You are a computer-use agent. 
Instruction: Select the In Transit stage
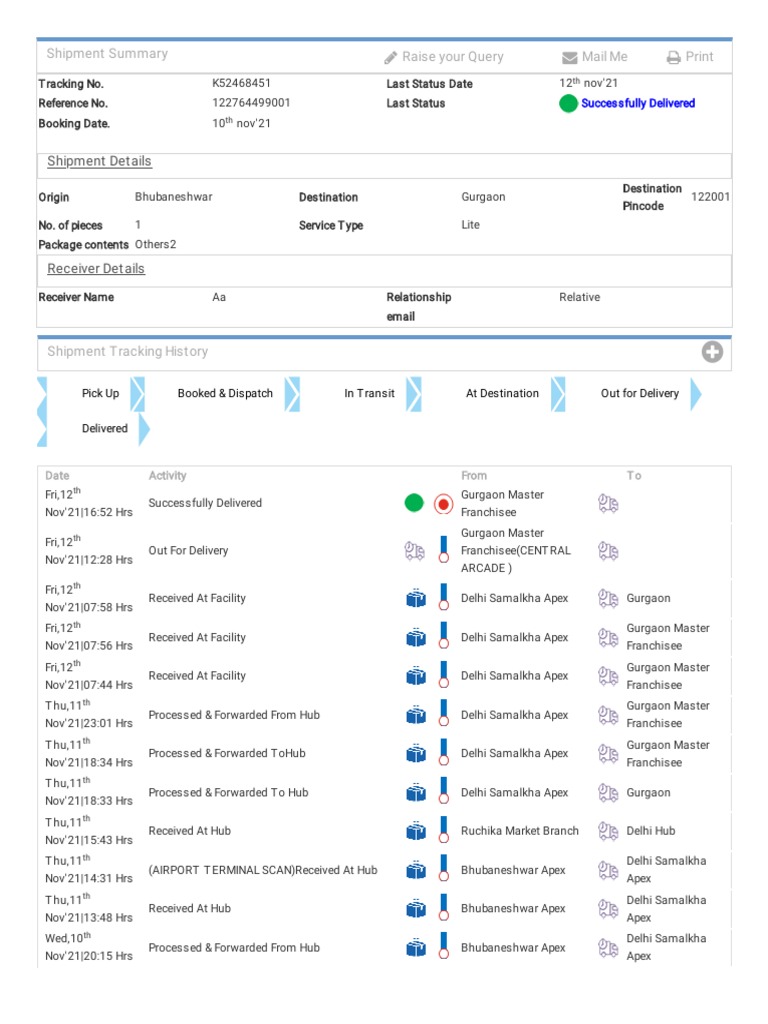point(369,394)
